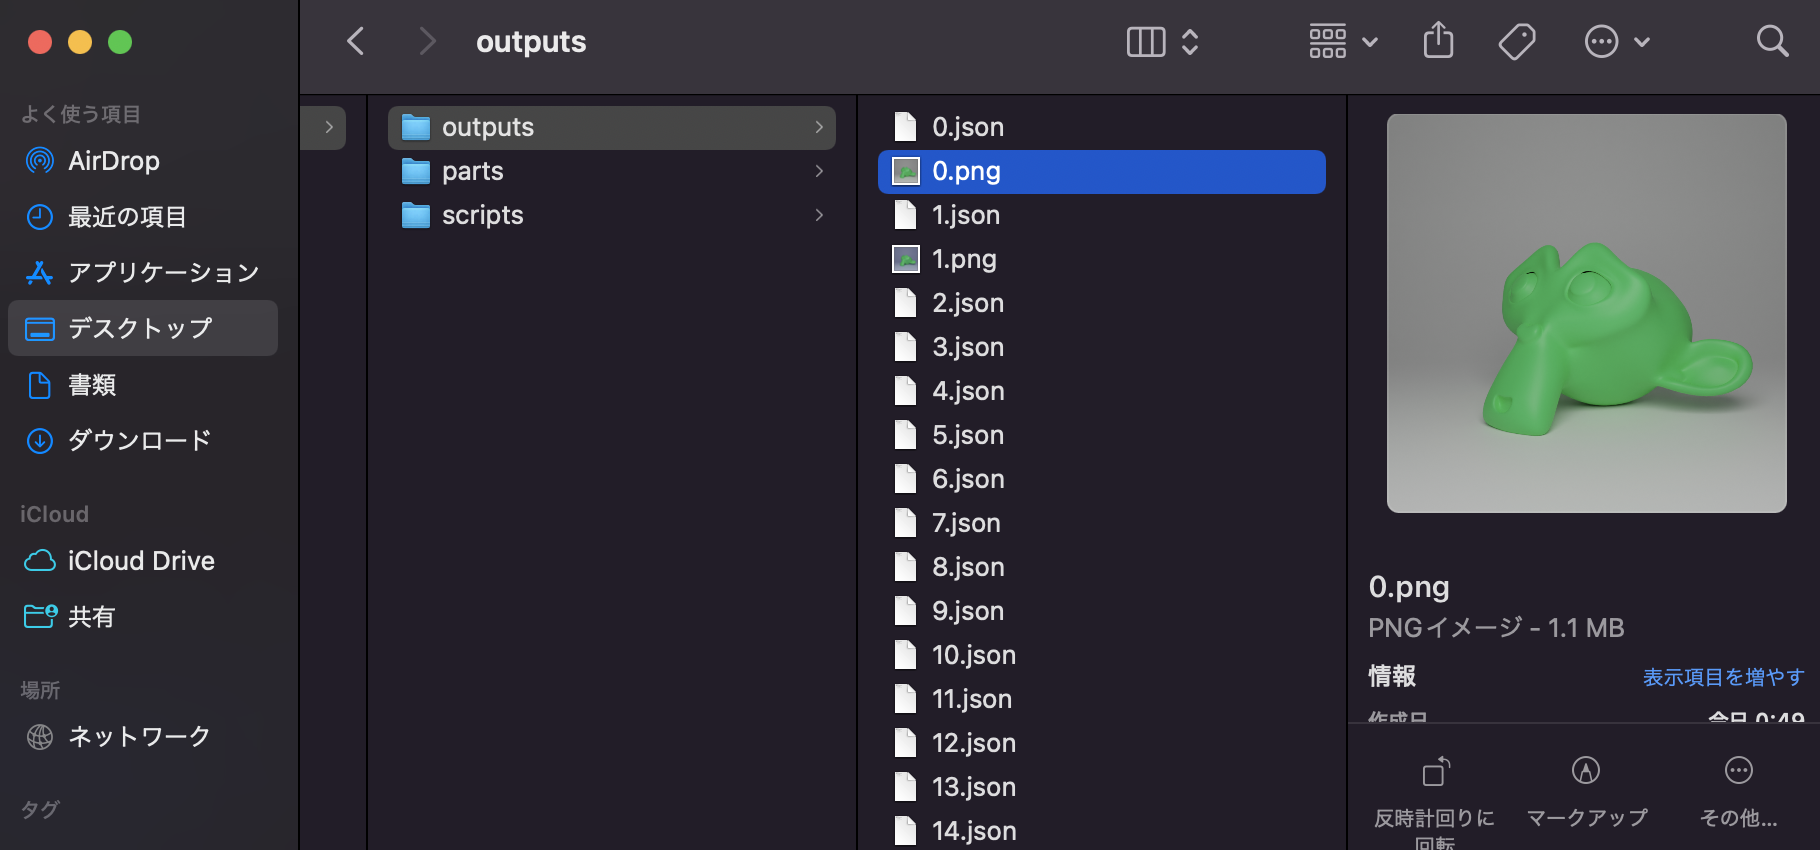Viewport: 1820px width, 850px height.
Task: Switch view mode with column view control
Action: tap(1161, 41)
